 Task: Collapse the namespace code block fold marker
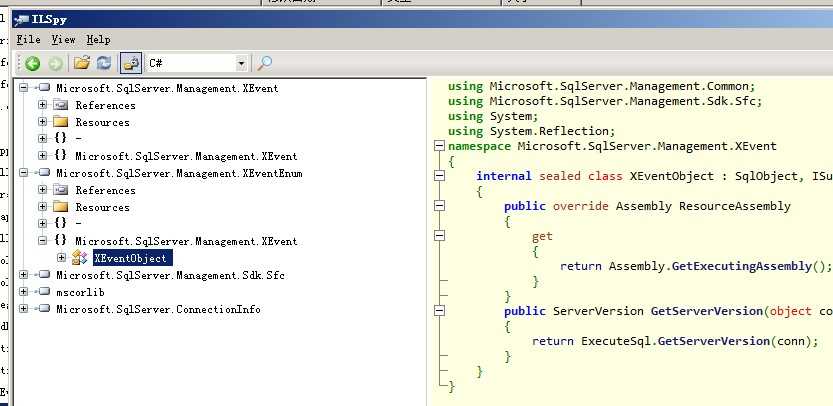point(439,146)
